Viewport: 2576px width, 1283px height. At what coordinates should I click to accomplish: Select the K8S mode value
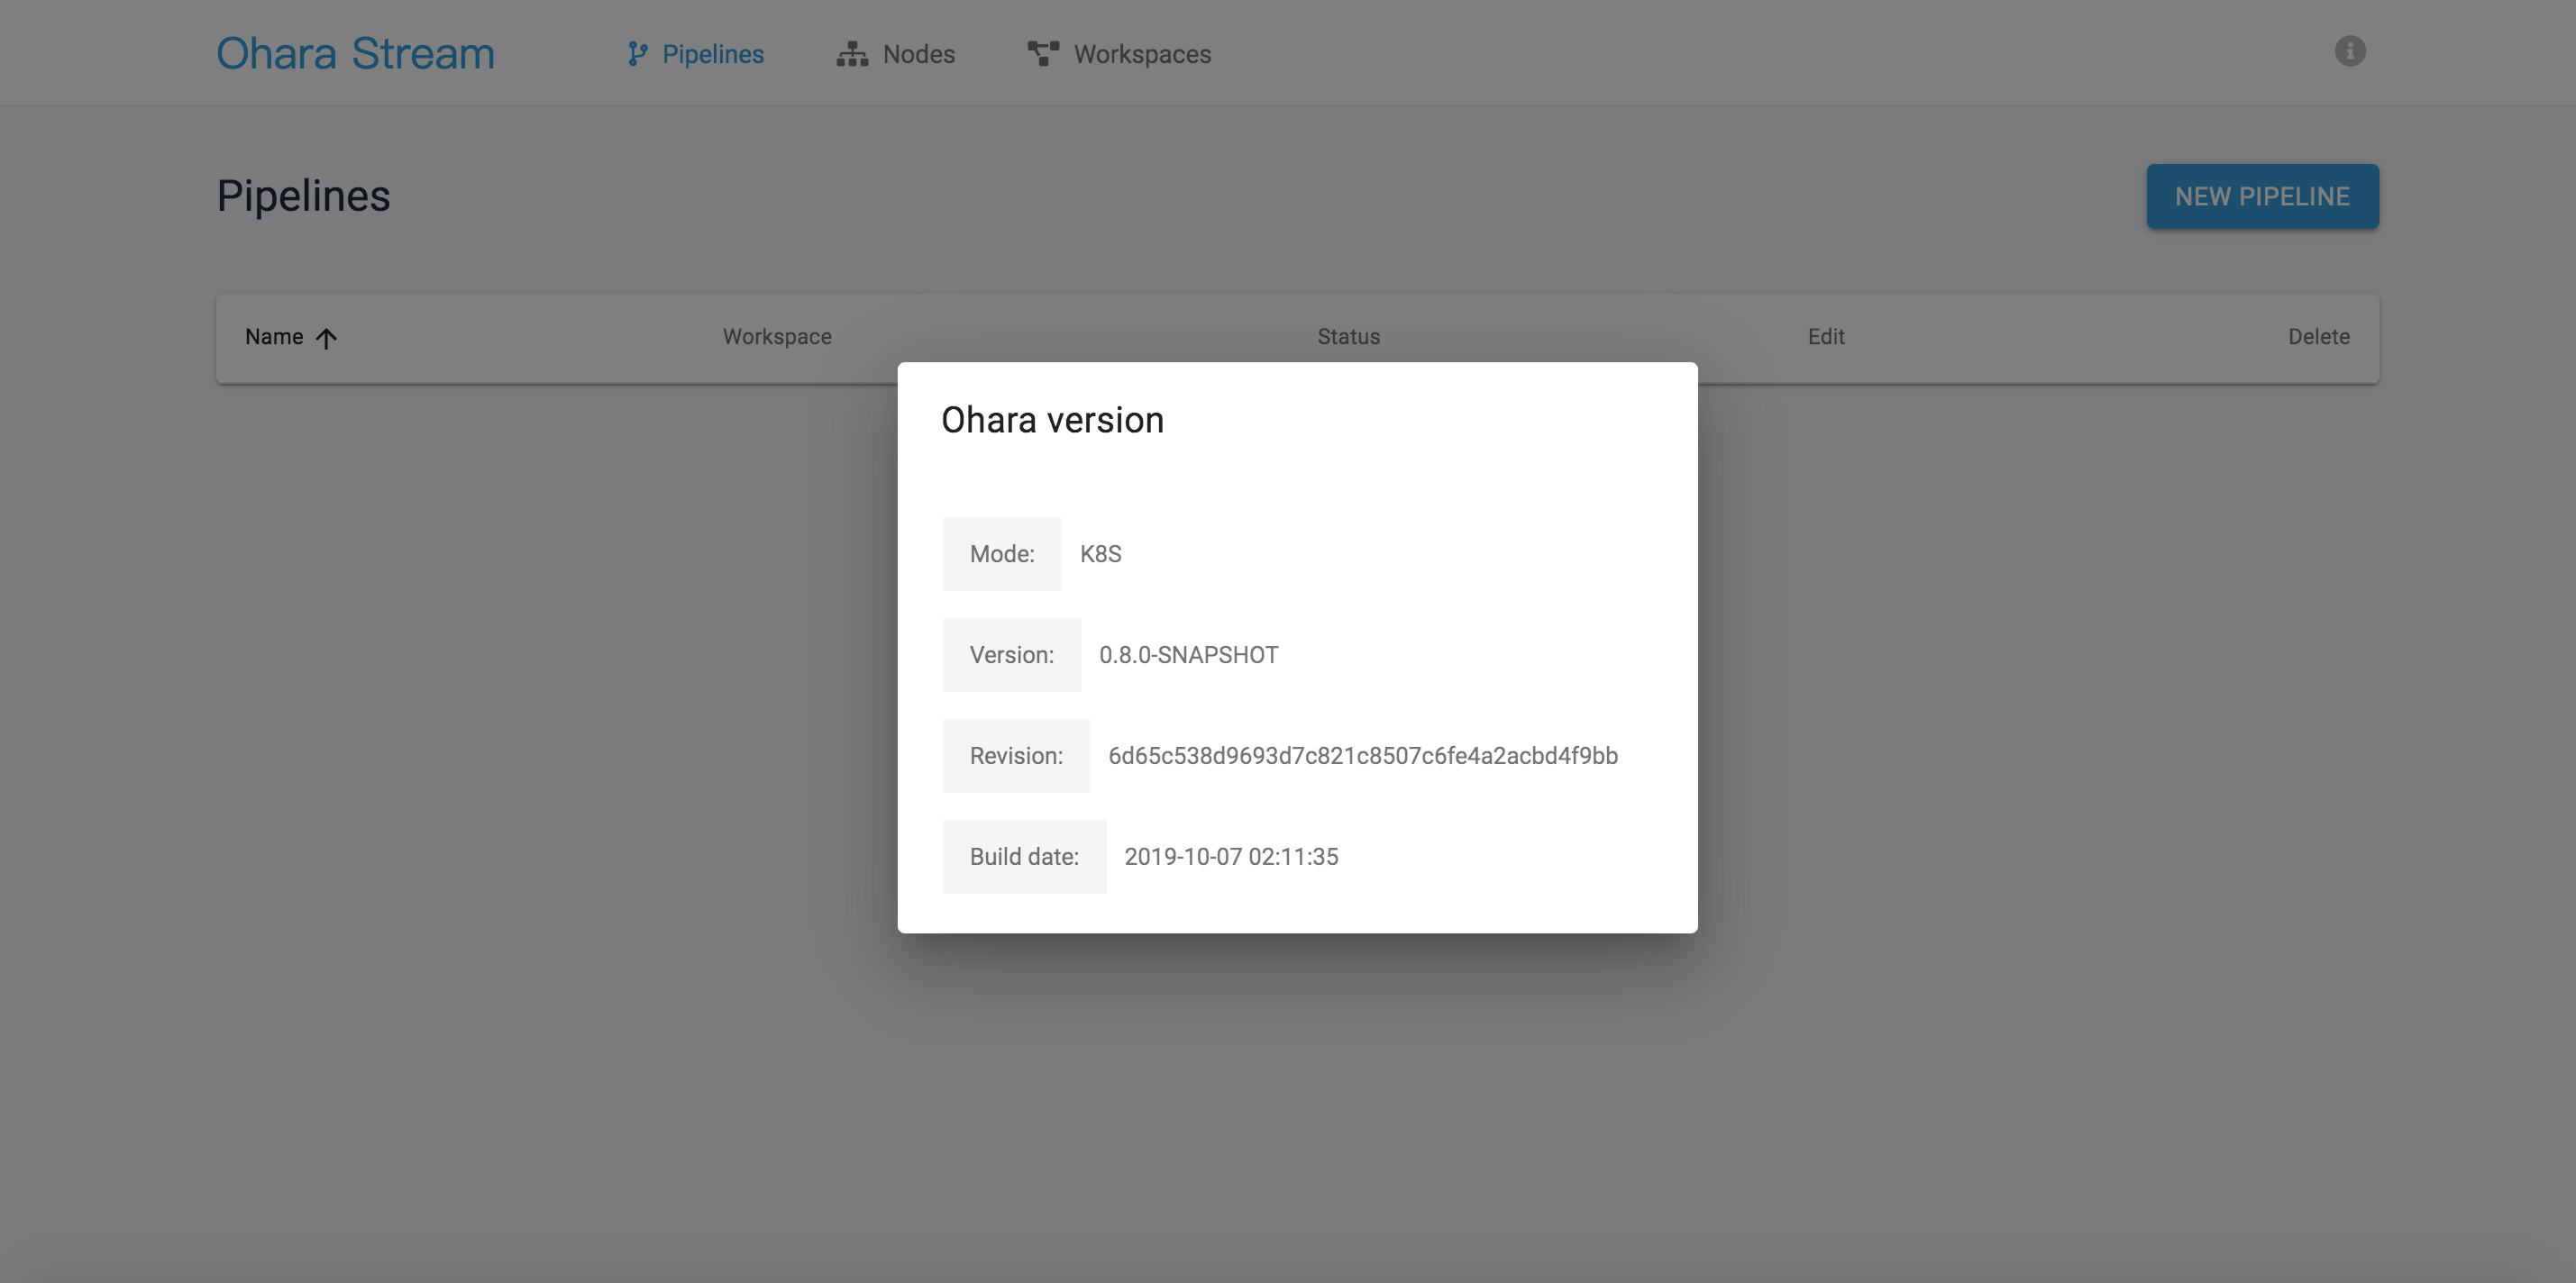pos(1100,554)
